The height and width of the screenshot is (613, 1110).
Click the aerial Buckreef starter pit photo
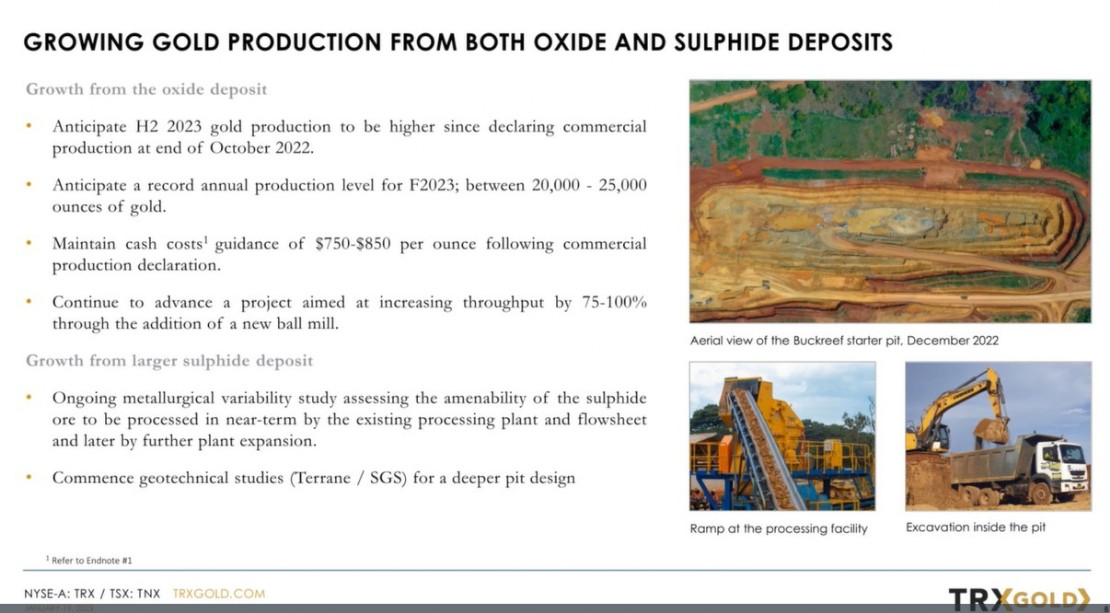890,202
